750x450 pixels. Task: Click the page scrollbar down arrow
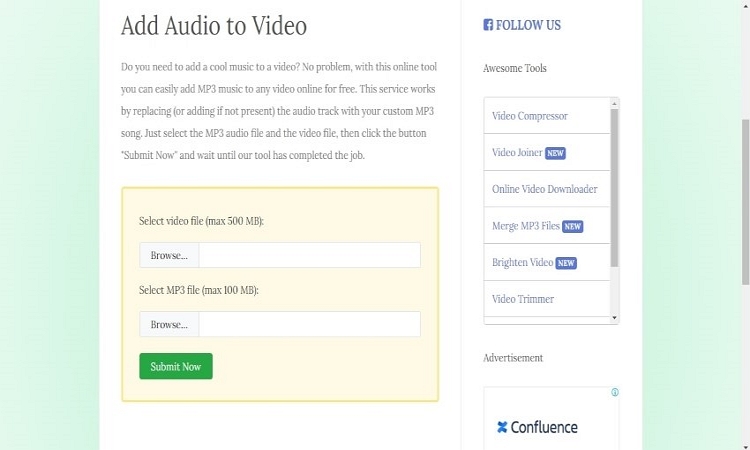pyautogui.click(x=746, y=446)
